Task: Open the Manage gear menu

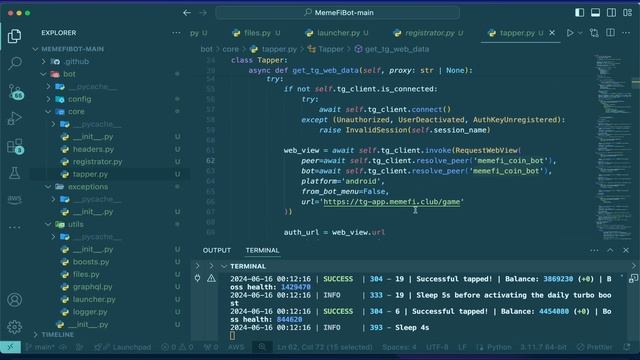Action: click(15, 327)
